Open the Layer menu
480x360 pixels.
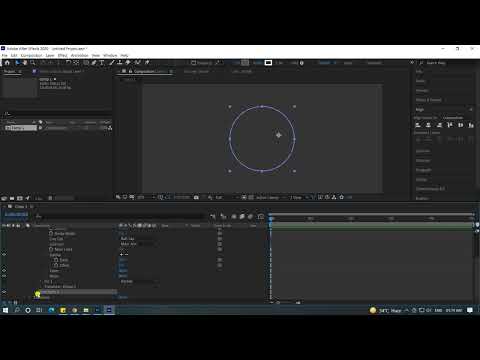[x=50, y=55]
